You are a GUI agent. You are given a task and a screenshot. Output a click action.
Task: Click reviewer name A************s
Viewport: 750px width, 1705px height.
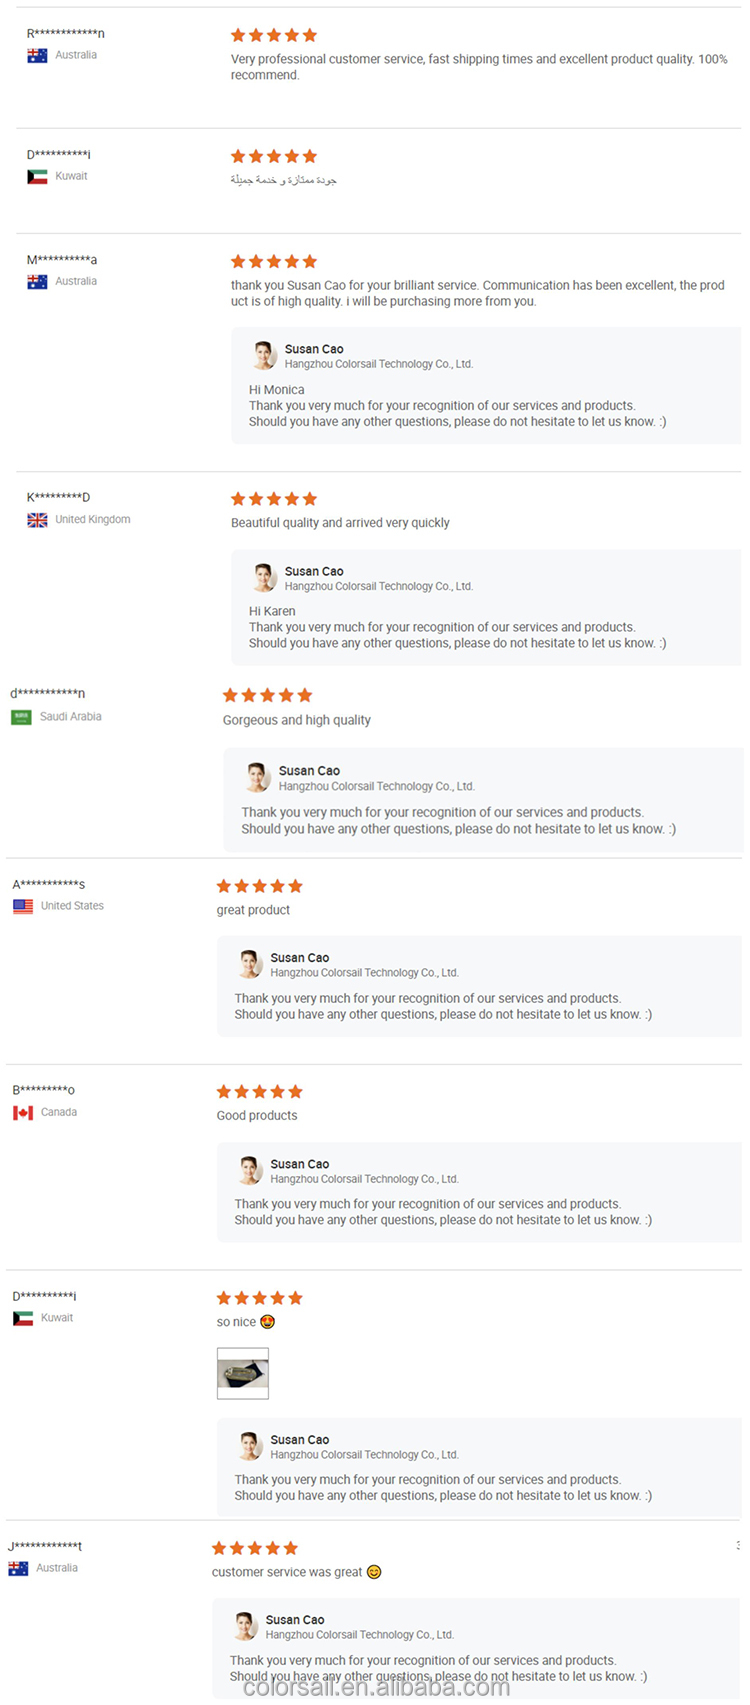(x=48, y=885)
